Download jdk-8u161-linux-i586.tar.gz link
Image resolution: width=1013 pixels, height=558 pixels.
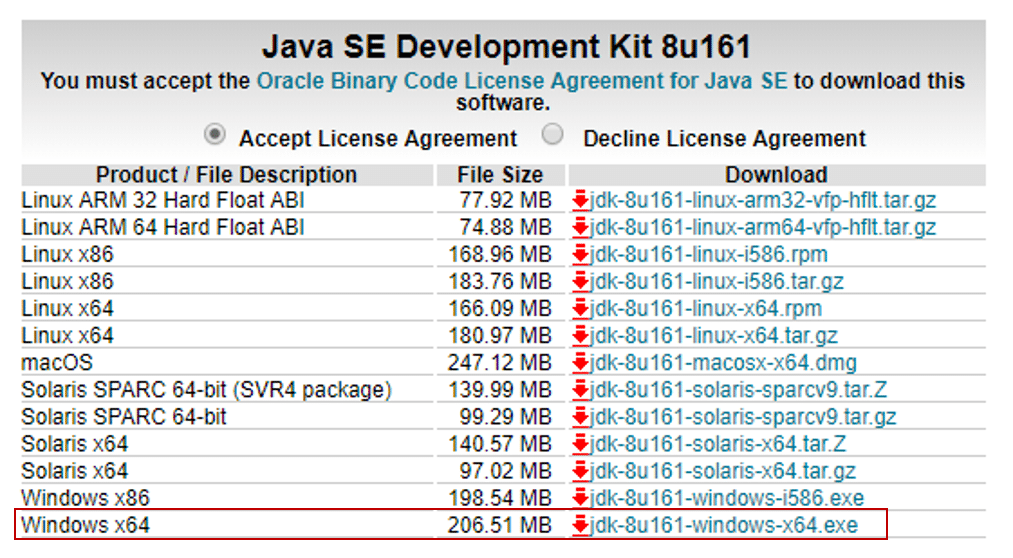coord(716,282)
